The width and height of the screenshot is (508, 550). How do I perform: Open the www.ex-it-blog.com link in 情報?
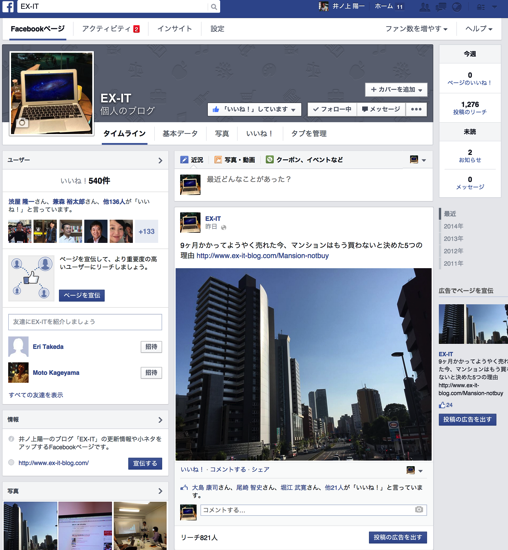[54, 463]
